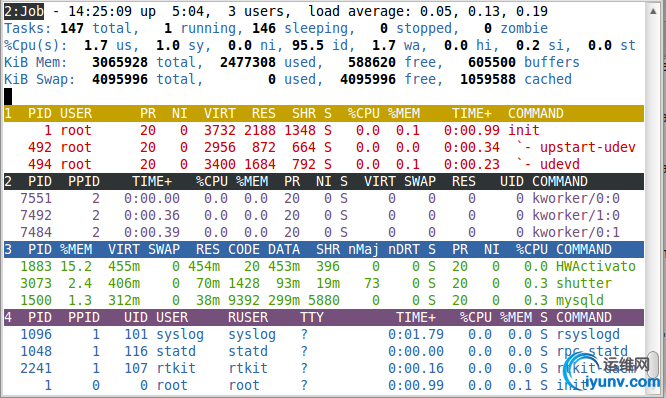This screenshot has height=398, width=666.
Task: Click the scrollbar up arrow at top right
Action: tap(653, 11)
